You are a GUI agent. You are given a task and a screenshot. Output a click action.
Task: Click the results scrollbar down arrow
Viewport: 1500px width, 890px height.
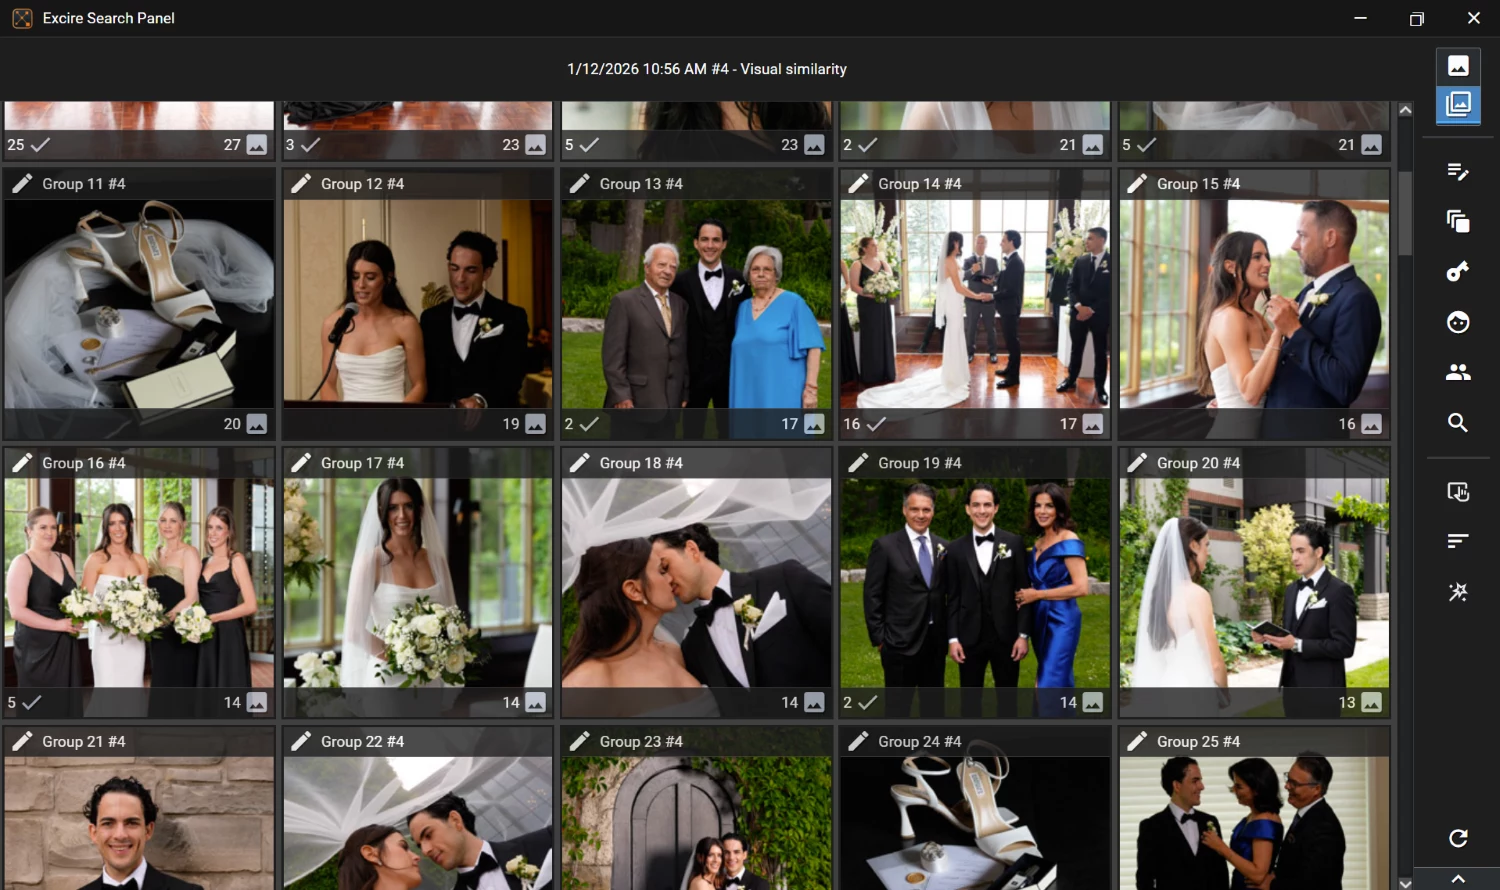tap(1405, 883)
